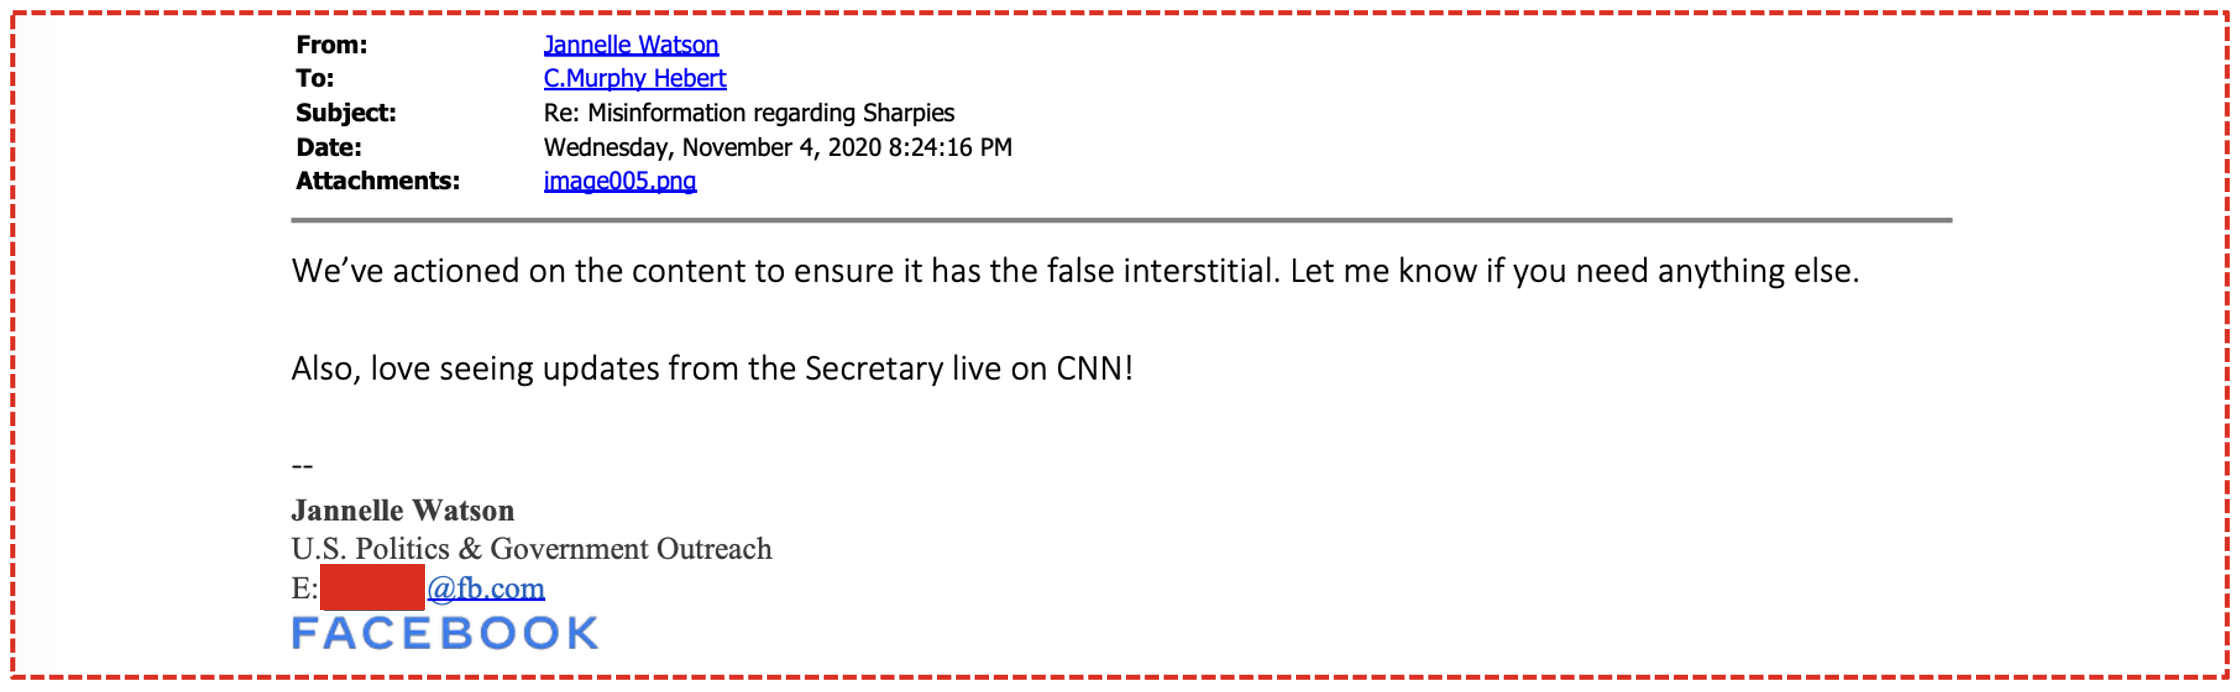
Task: Click the blue FACEBOOK logo
Action: [445, 633]
